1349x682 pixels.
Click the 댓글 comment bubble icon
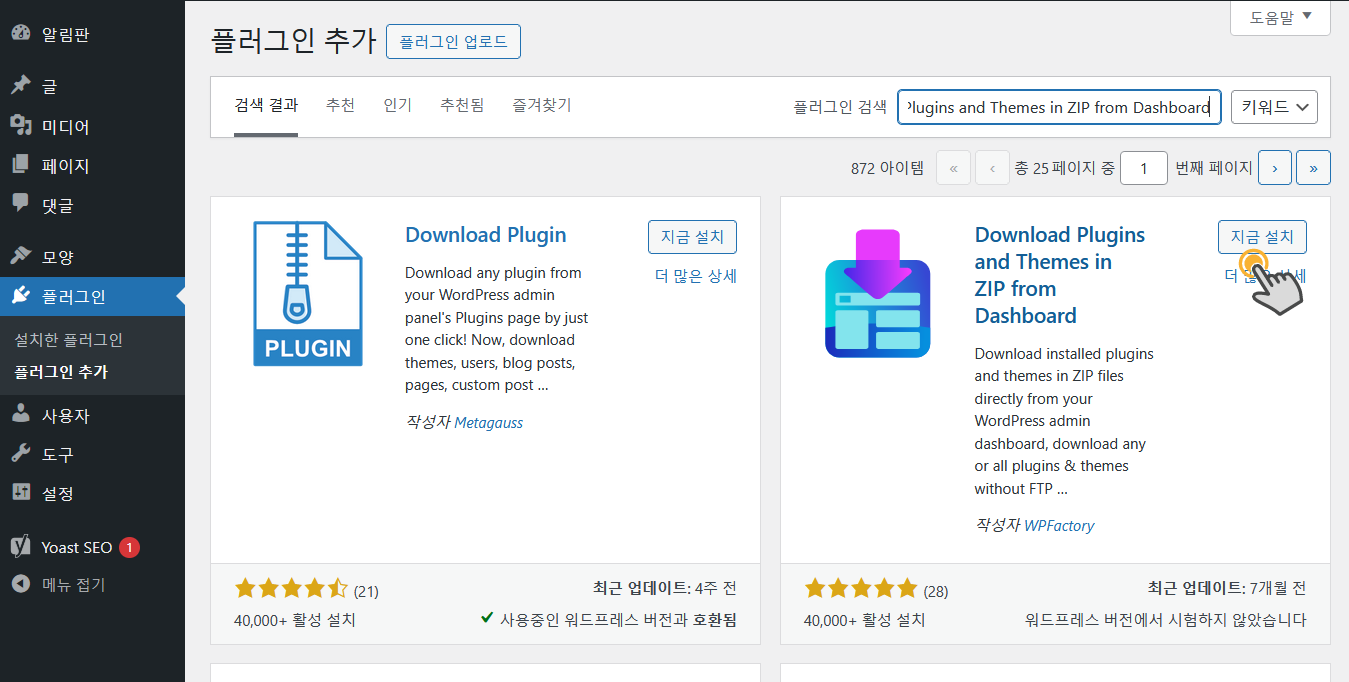[21, 204]
